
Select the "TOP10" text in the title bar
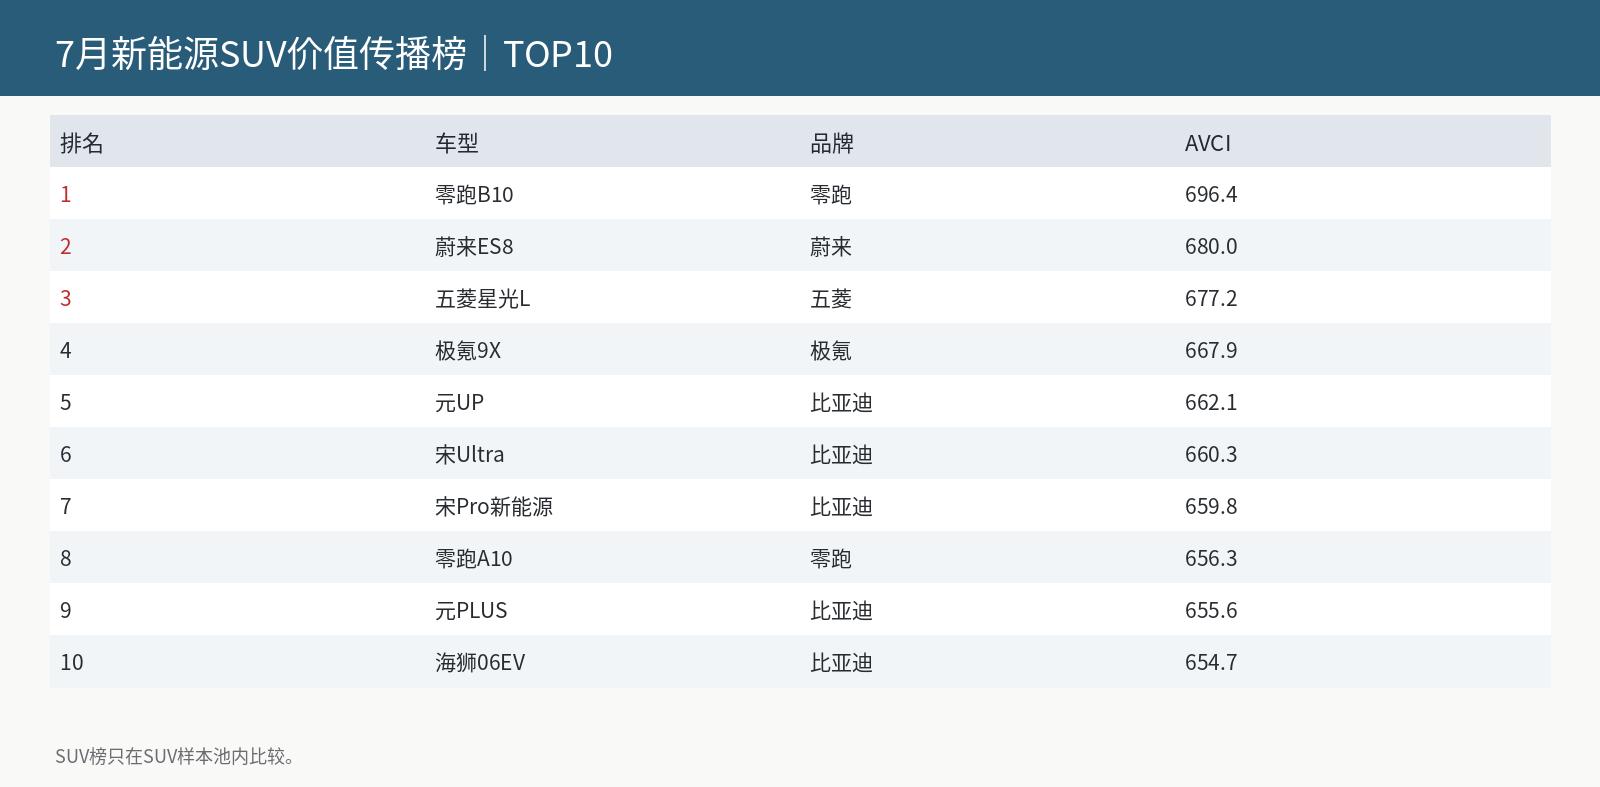pos(558,54)
